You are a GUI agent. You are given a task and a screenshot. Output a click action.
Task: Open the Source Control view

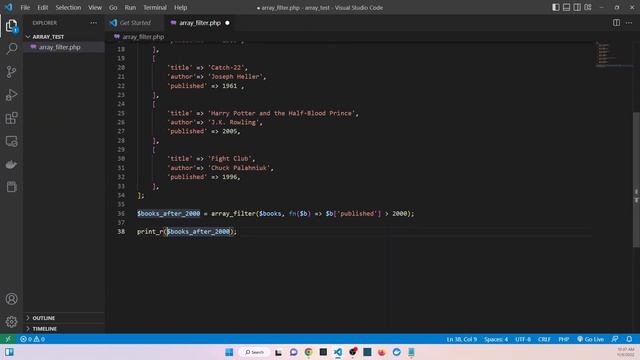[11, 72]
